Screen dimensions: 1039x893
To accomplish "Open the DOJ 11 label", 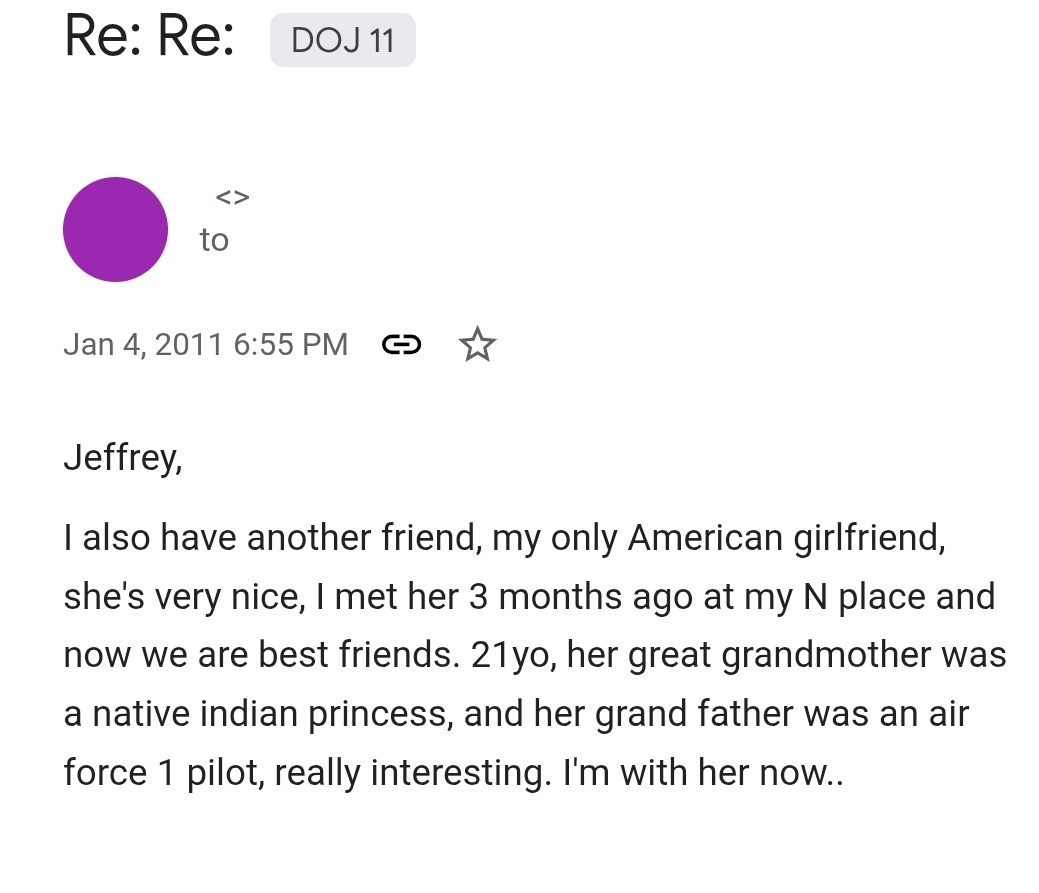I will click(x=342, y=41).
